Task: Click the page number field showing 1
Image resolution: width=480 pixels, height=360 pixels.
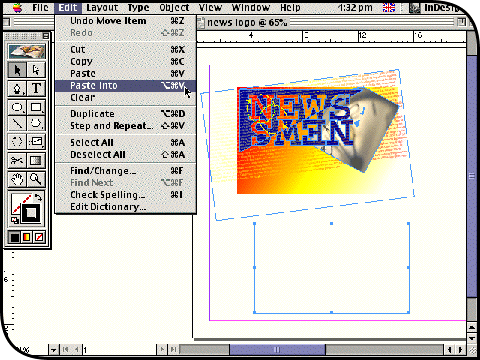Action: [x=119, y=350]
